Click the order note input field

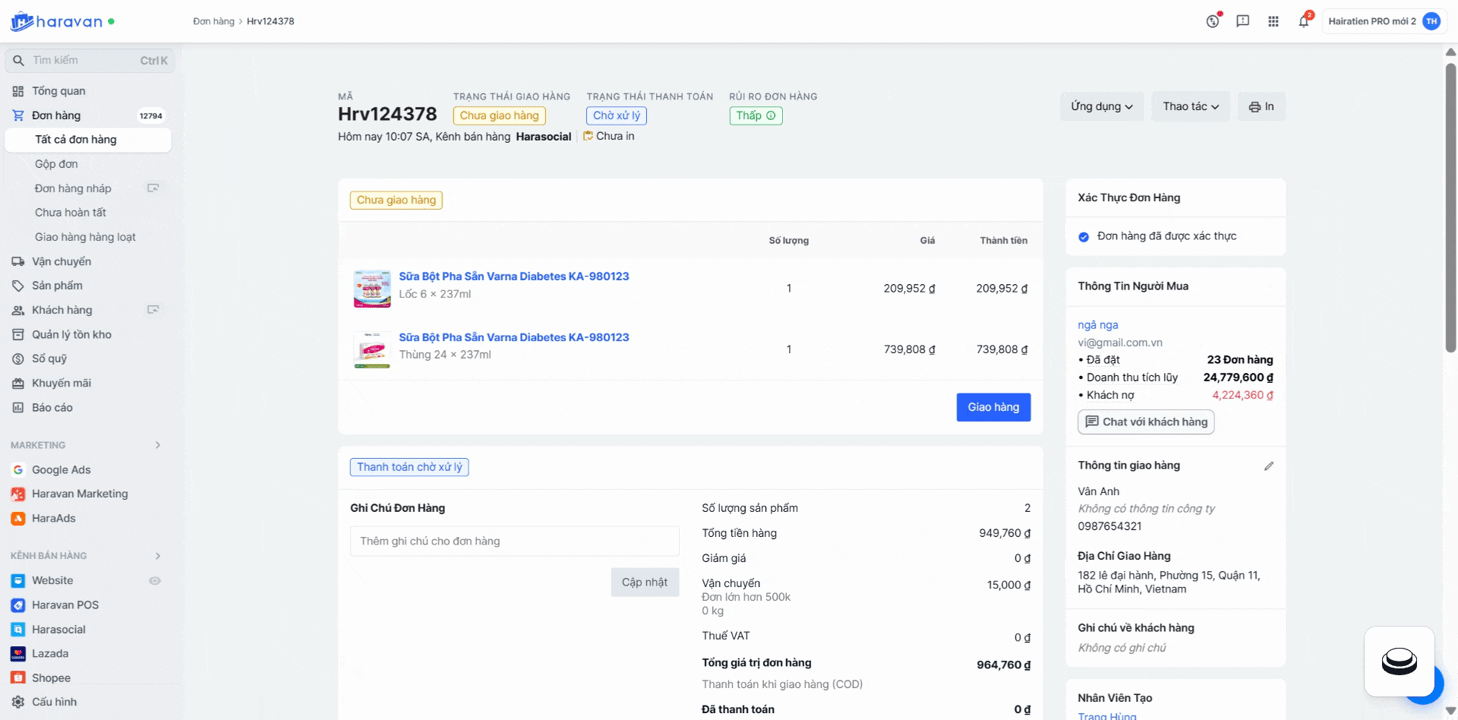click(x=514, y=541)
